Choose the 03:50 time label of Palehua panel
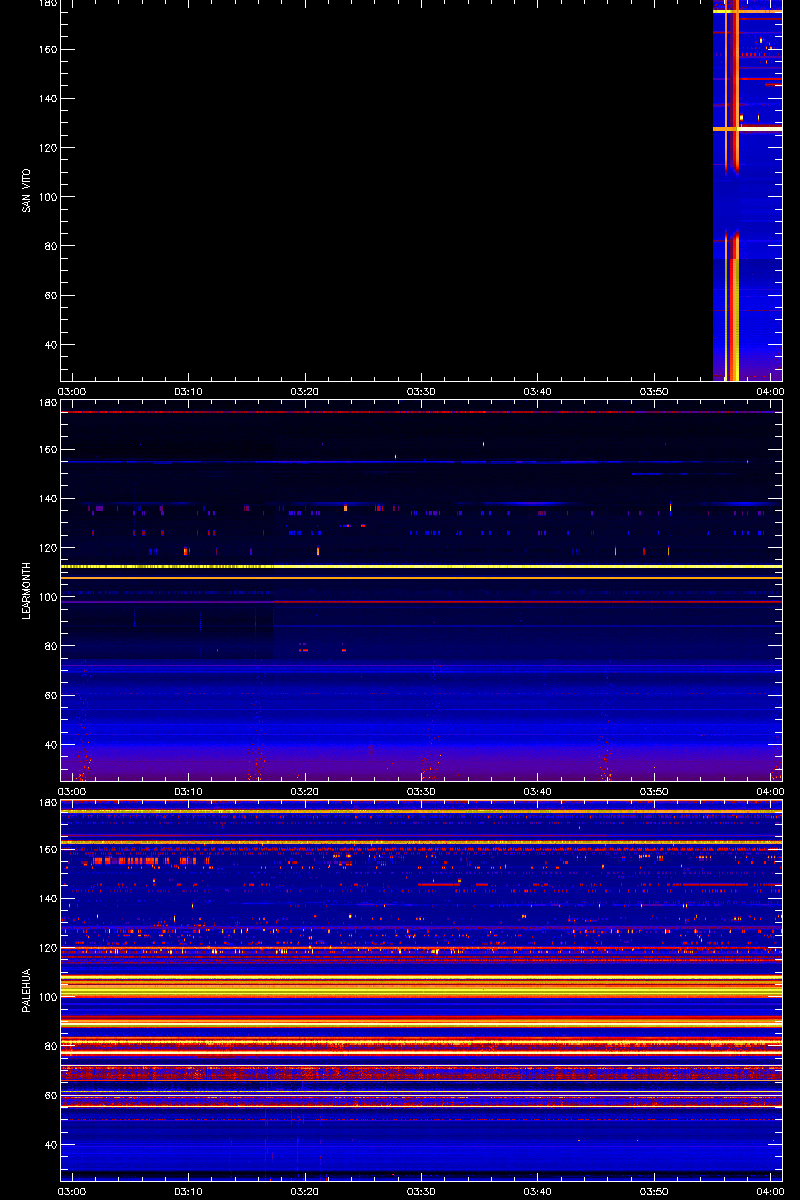This screenshot has height=1200, width=800. tap(654, 1192)
